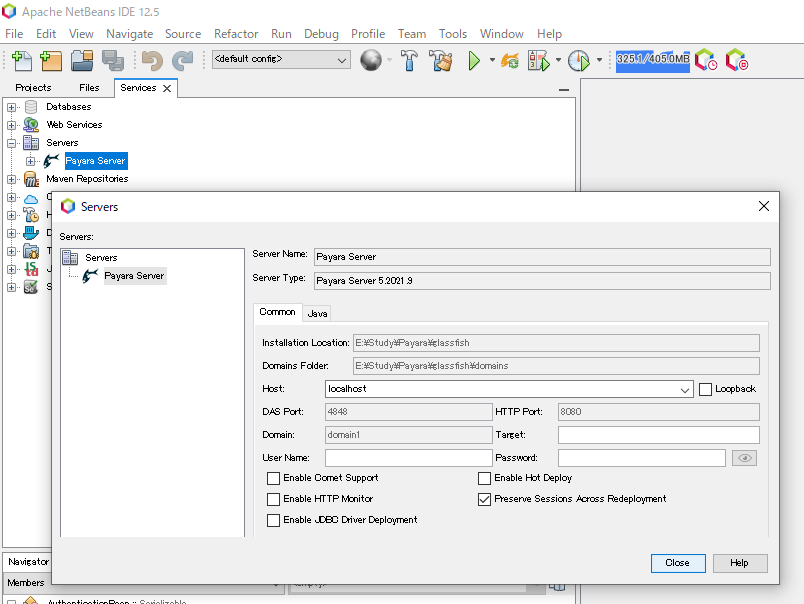Click the Close button in Servers dialog

(678, 563)
